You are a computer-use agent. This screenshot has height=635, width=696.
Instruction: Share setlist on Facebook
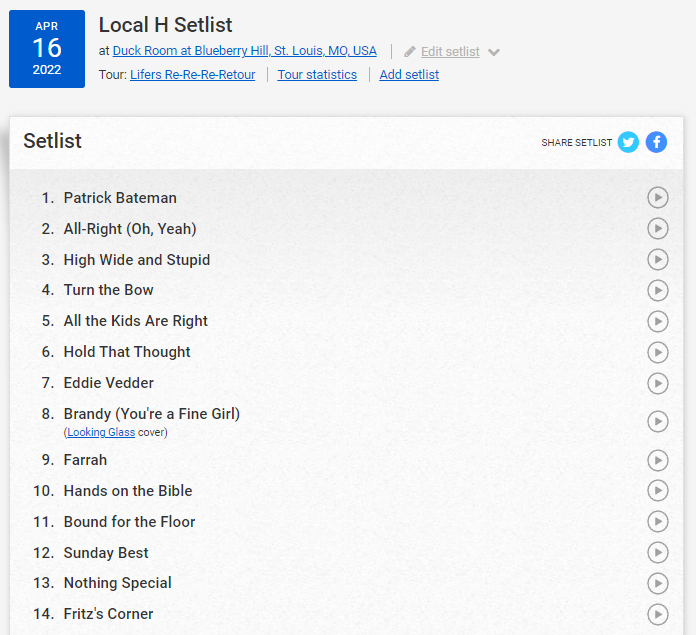[x=656, y=142]
